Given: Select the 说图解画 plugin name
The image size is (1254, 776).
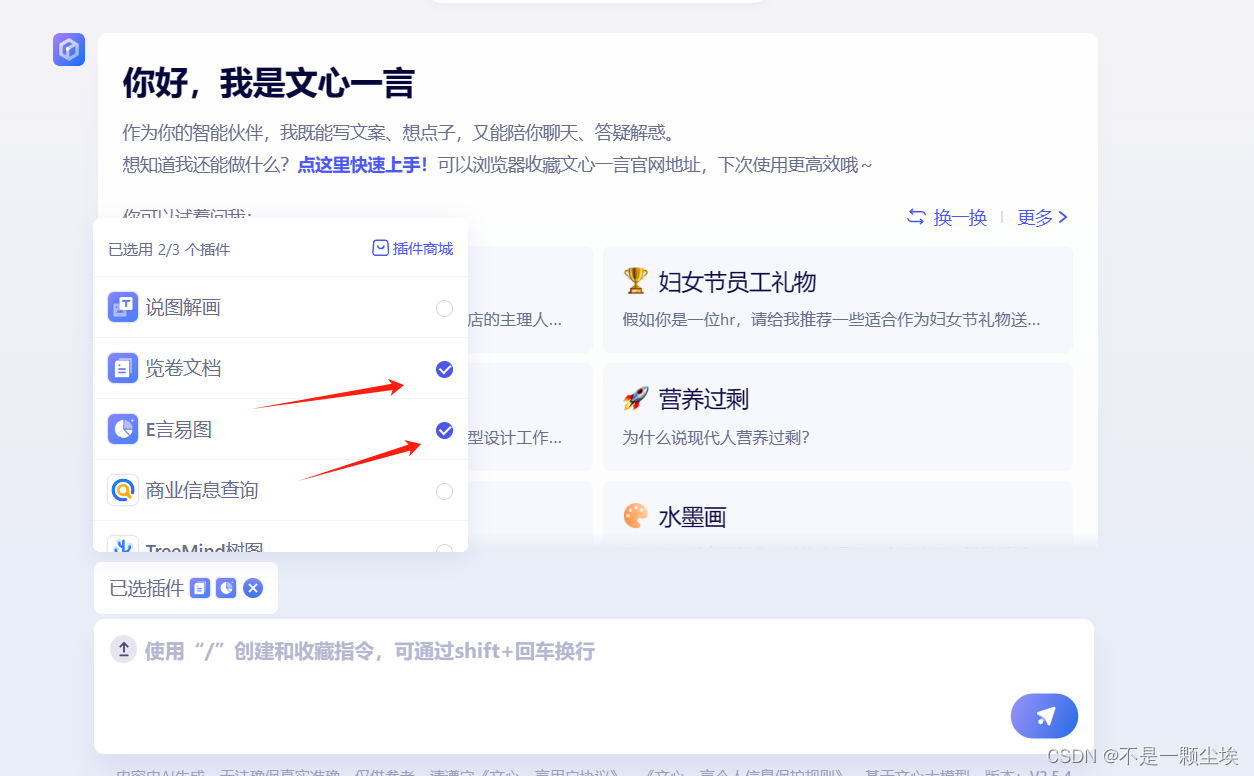Looking at the screenshot, I should click(183, 307).
